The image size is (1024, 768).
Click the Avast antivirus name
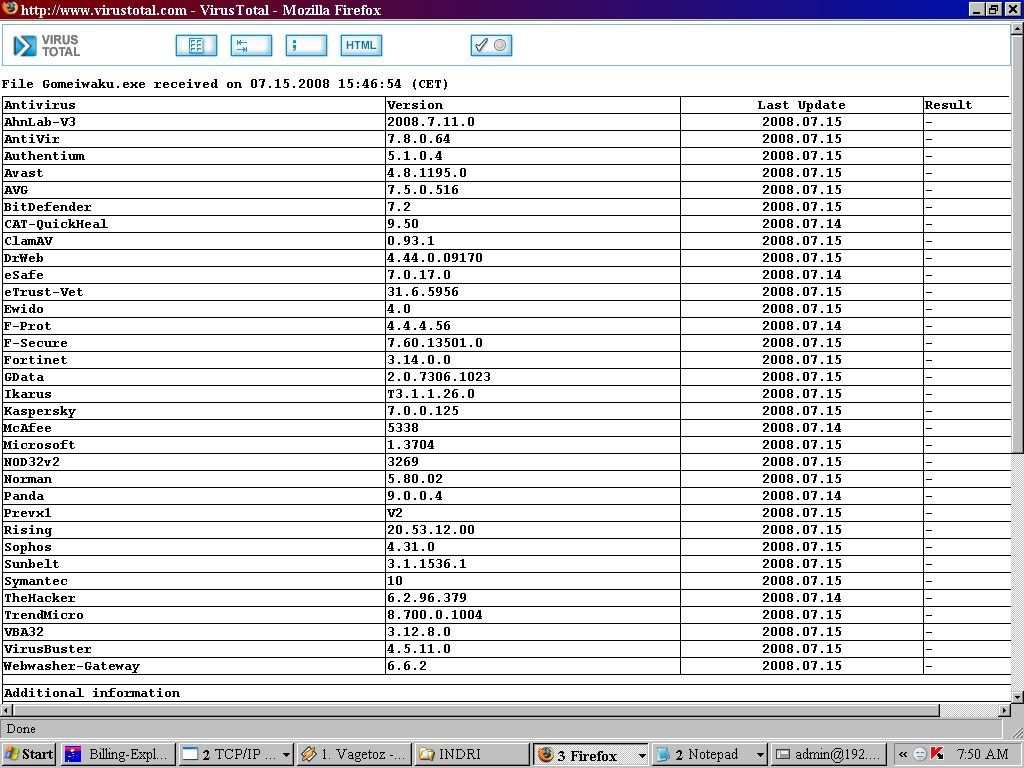[24, 173]
